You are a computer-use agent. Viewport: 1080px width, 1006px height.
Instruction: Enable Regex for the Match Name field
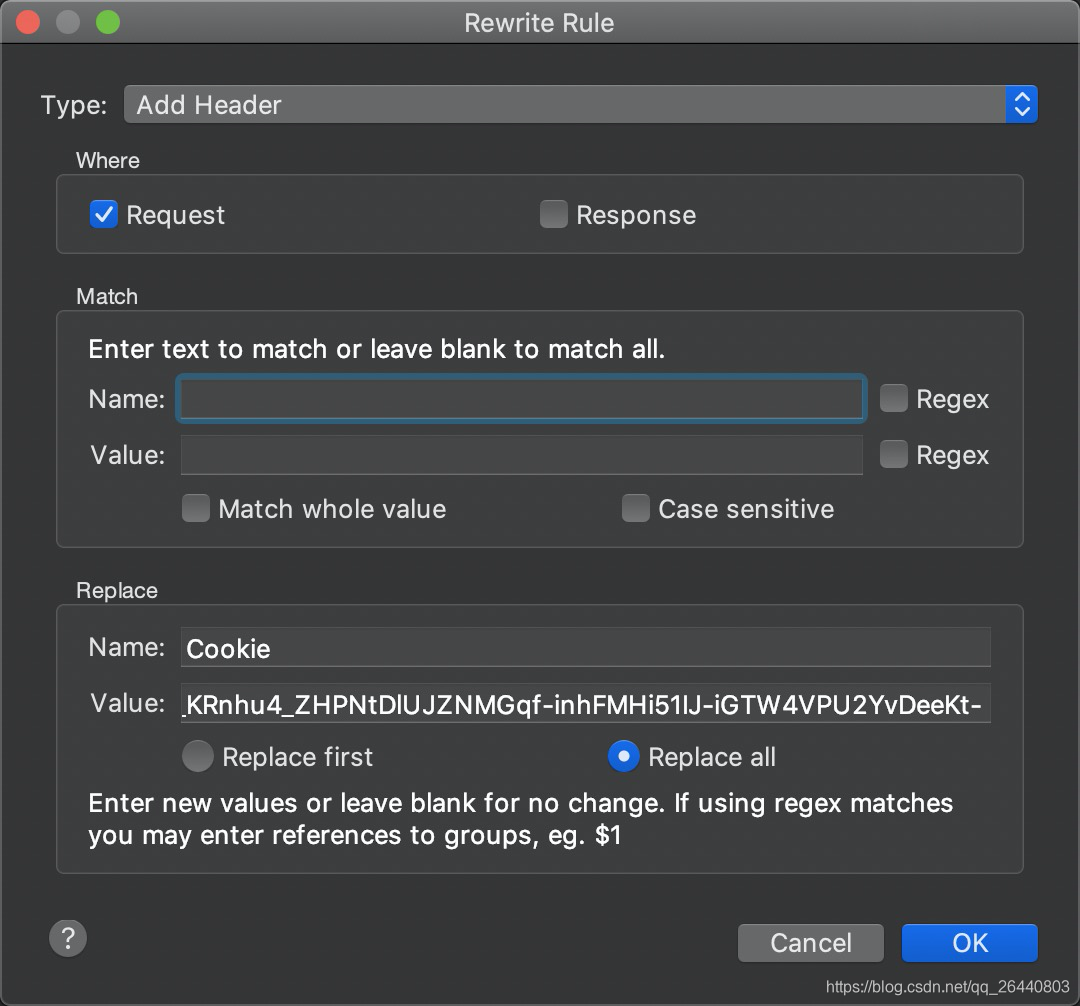[x=893, y=398]
